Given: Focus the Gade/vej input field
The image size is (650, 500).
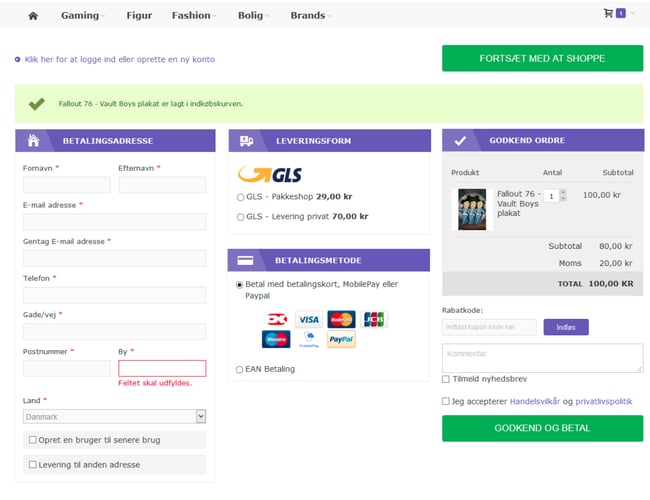Looking at the screenshot, I should (114, 332).
